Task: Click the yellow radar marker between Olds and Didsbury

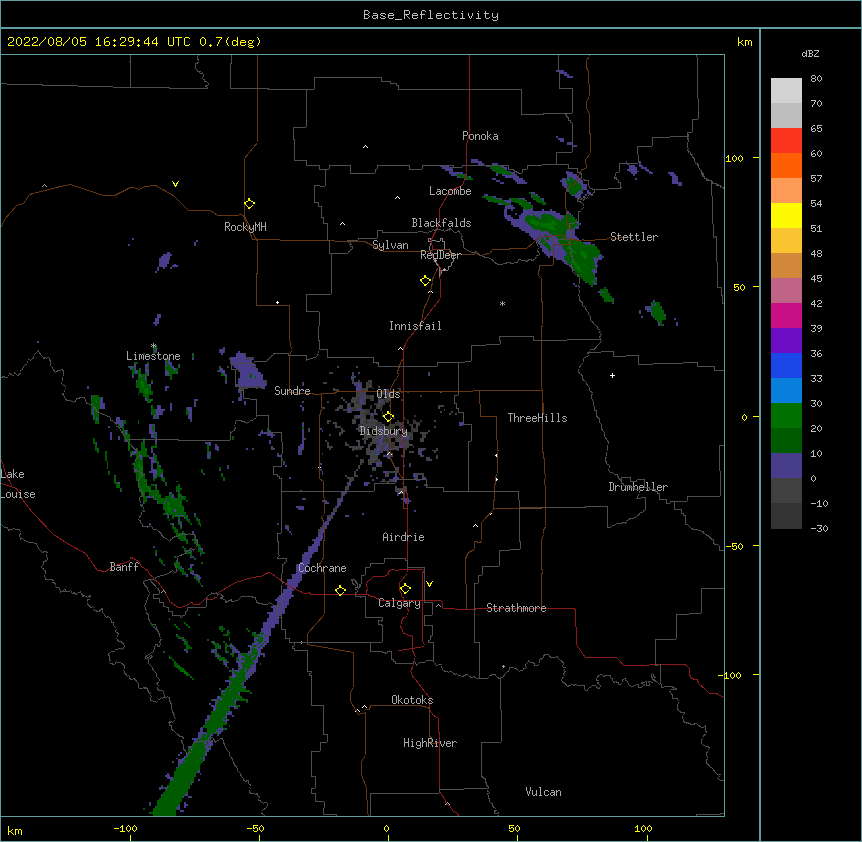Action: click(388, 416)
